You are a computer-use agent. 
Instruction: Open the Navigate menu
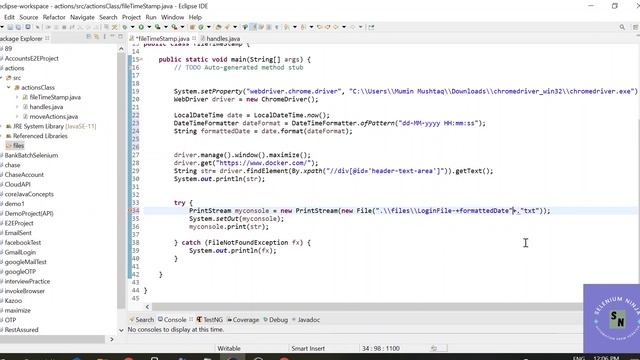(82, 17)
